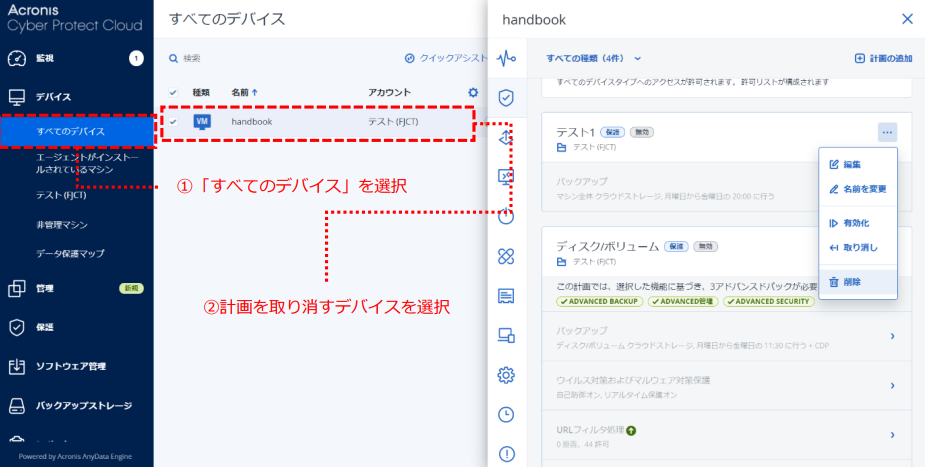925x470 pixels.
Task: Select 削除 from the context menu
Action: 850,283
